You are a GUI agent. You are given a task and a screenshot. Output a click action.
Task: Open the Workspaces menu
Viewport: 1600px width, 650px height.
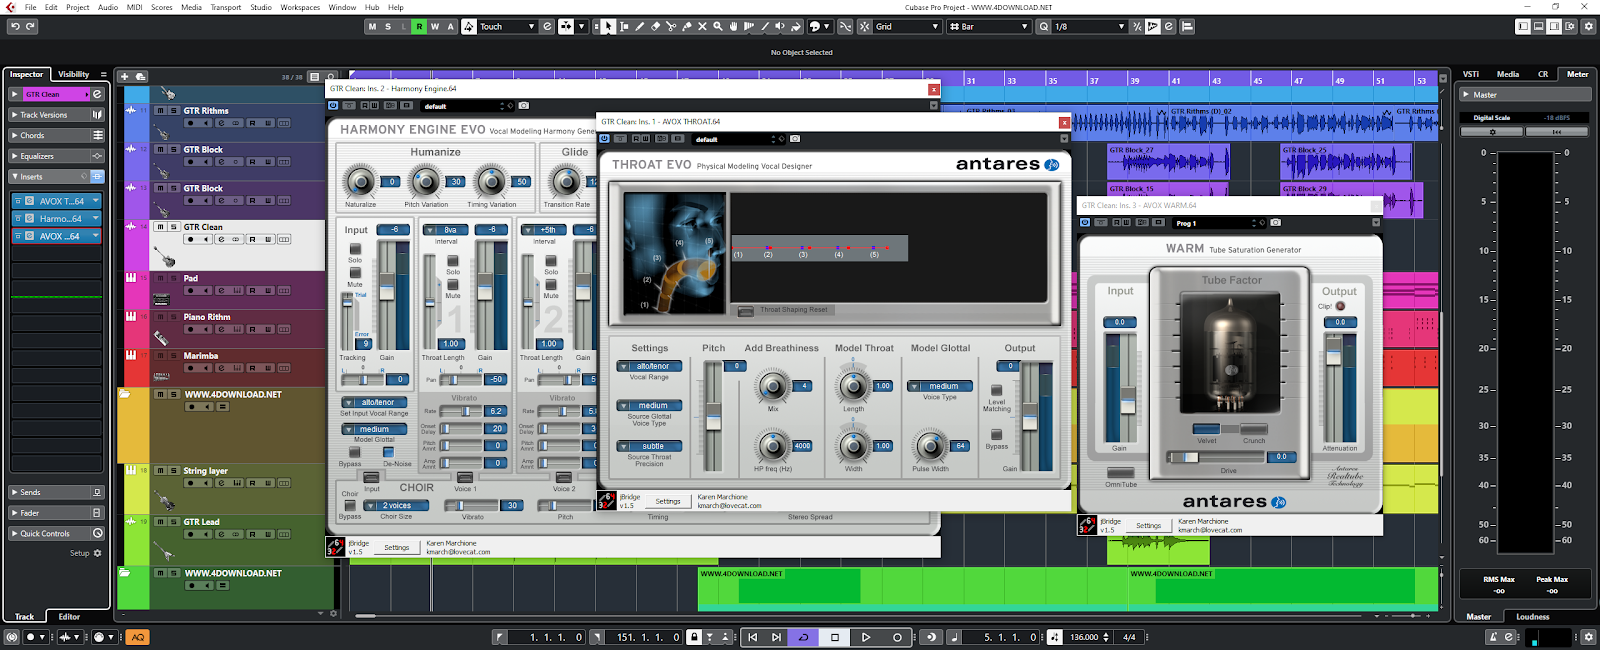pyautogui.click(x=300, y=7)
